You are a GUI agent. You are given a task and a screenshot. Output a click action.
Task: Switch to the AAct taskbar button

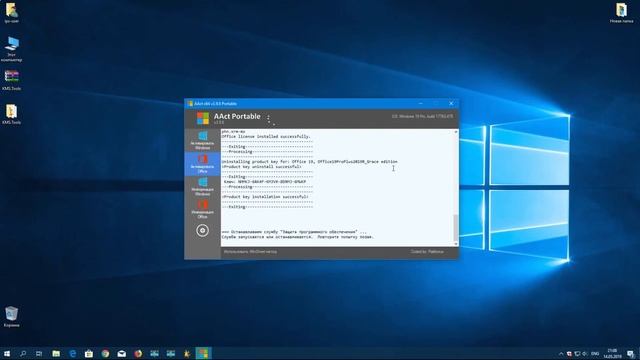pyautogui.click(x=203, y=353)
